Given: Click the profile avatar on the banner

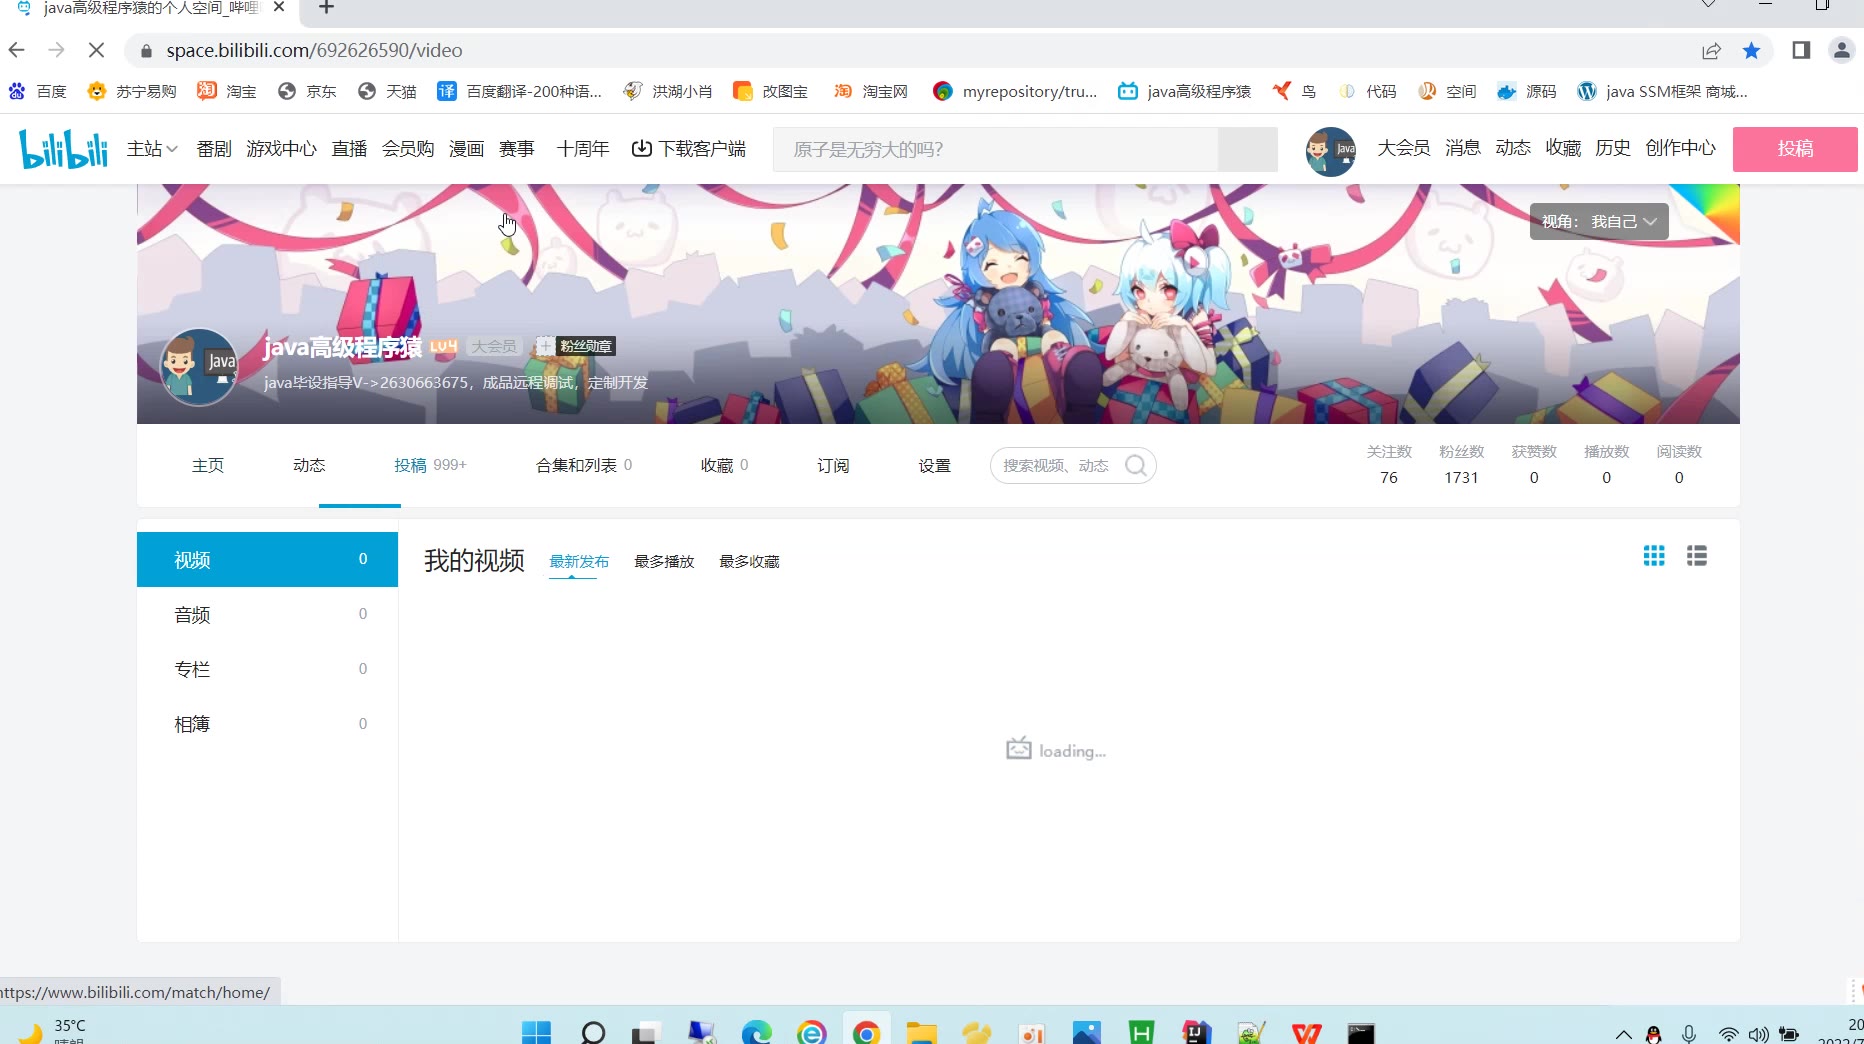Looking at the screenshot, I should [200, 367].
